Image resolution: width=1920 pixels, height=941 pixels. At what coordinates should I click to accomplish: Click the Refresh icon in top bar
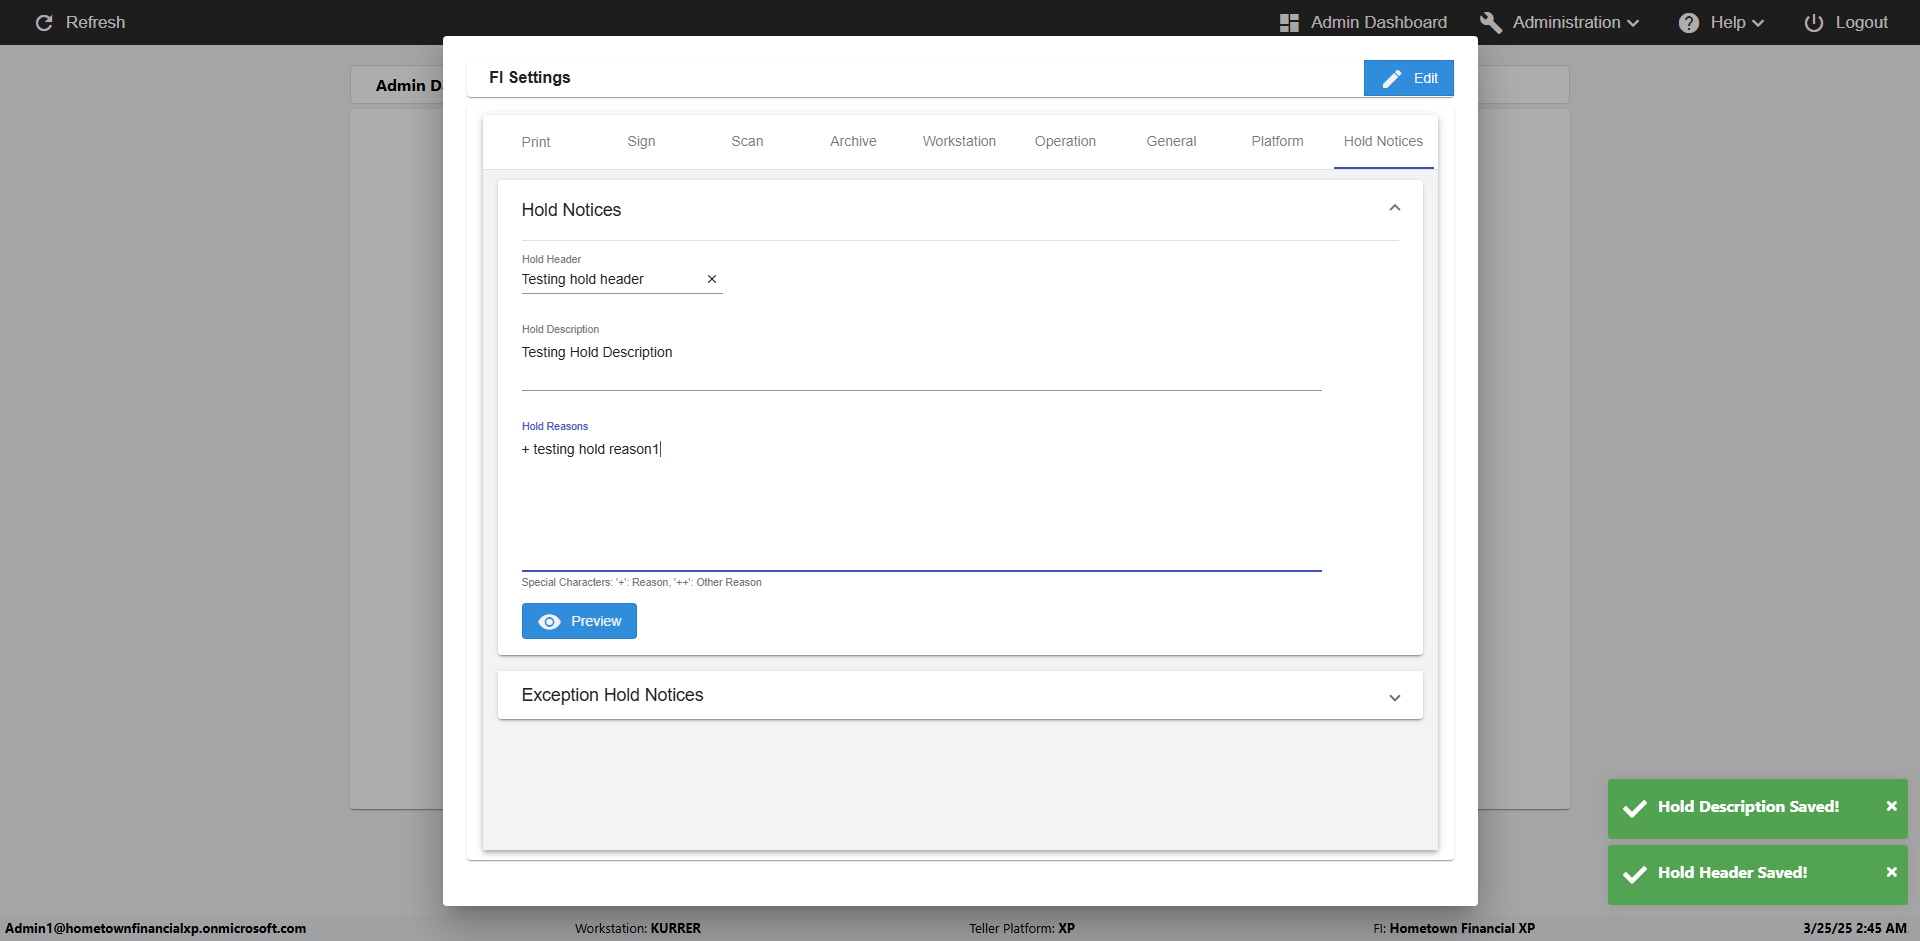pos(44,22)
